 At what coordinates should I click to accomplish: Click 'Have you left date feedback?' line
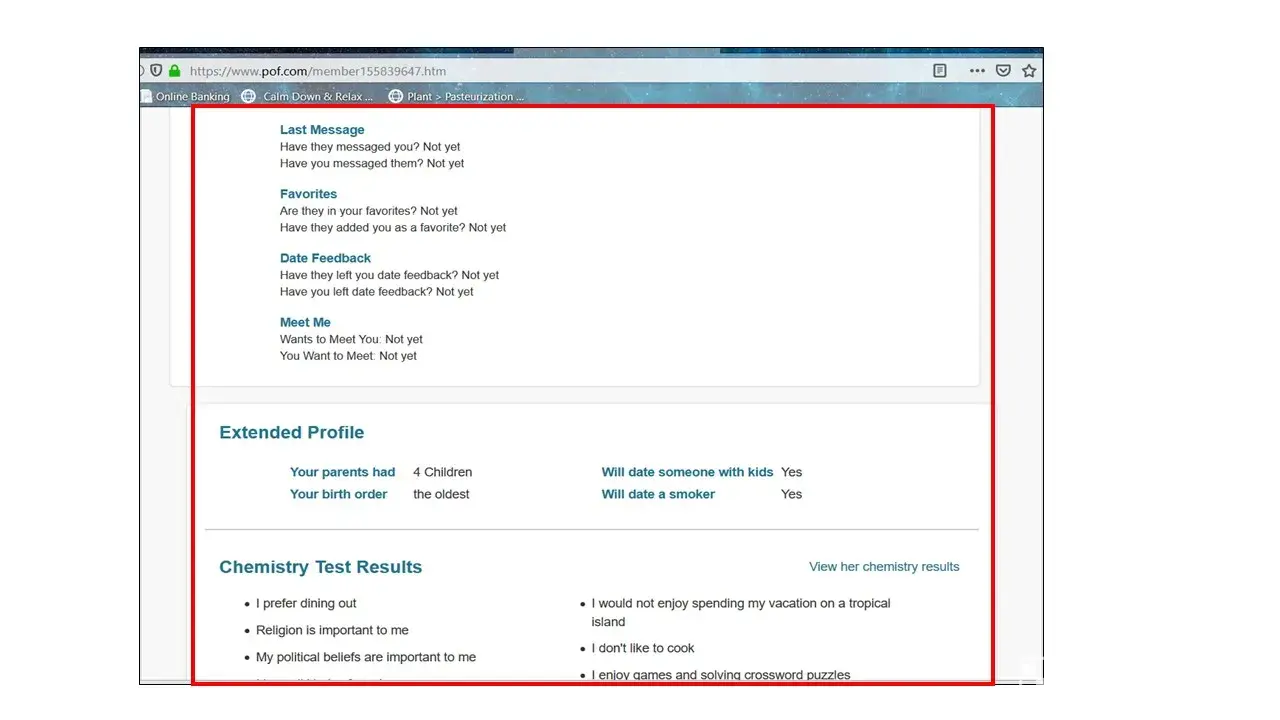[x=377, y=291]
